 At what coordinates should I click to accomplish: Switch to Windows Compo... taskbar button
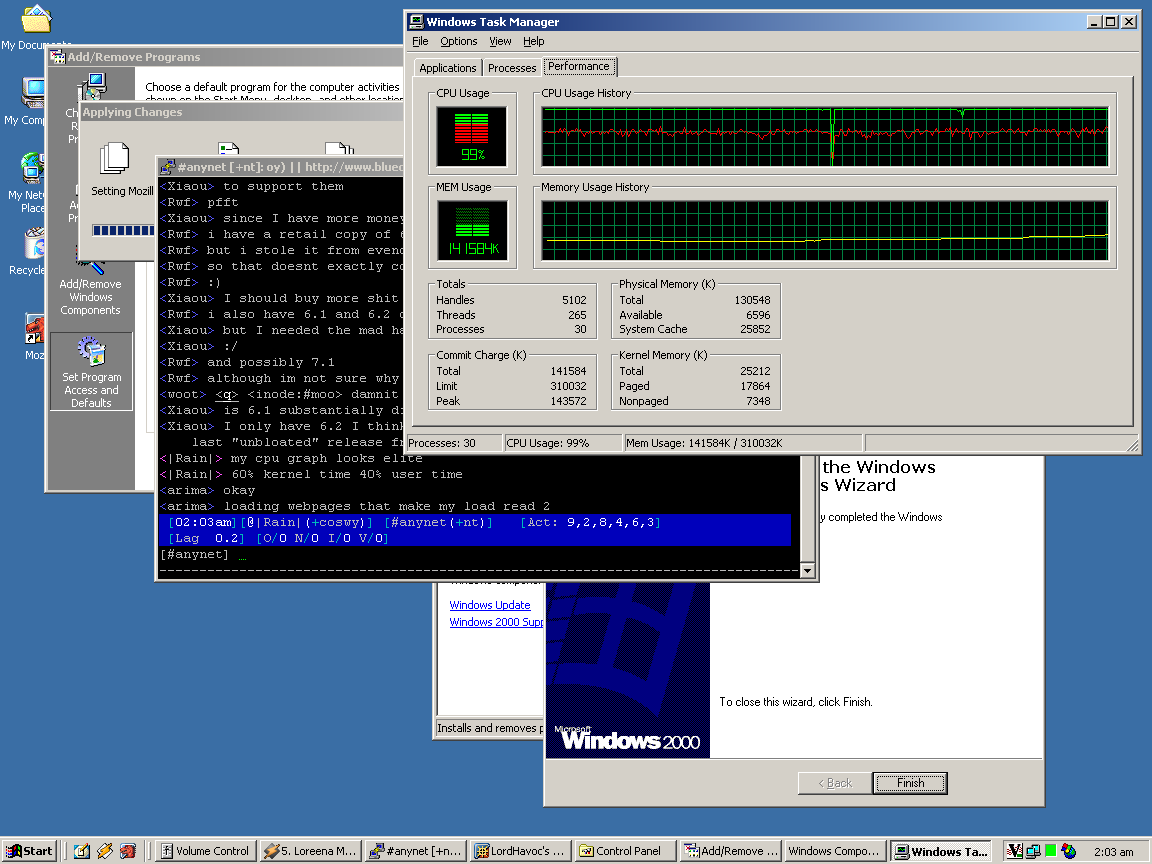coord(835,851)
